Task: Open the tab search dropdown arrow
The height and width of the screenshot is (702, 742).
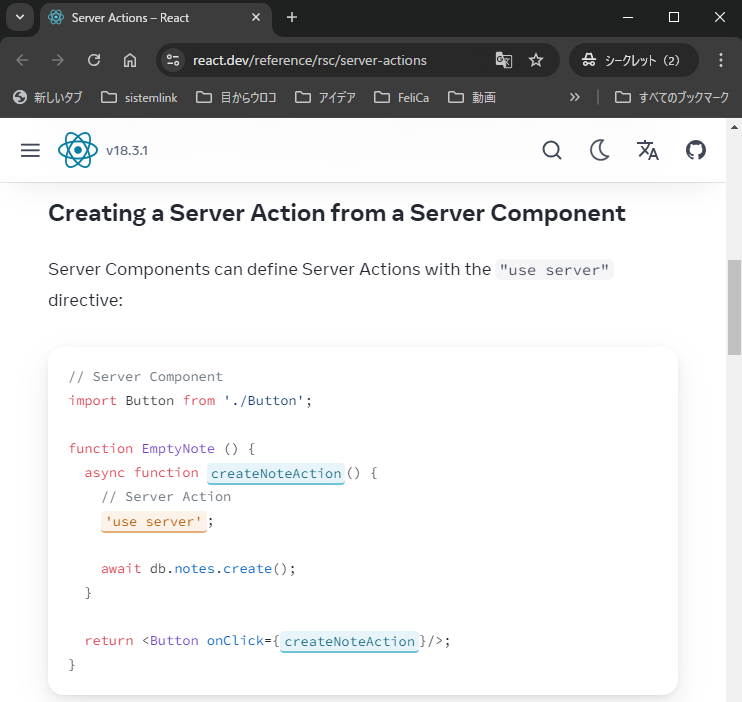Action: pos(20,18)
